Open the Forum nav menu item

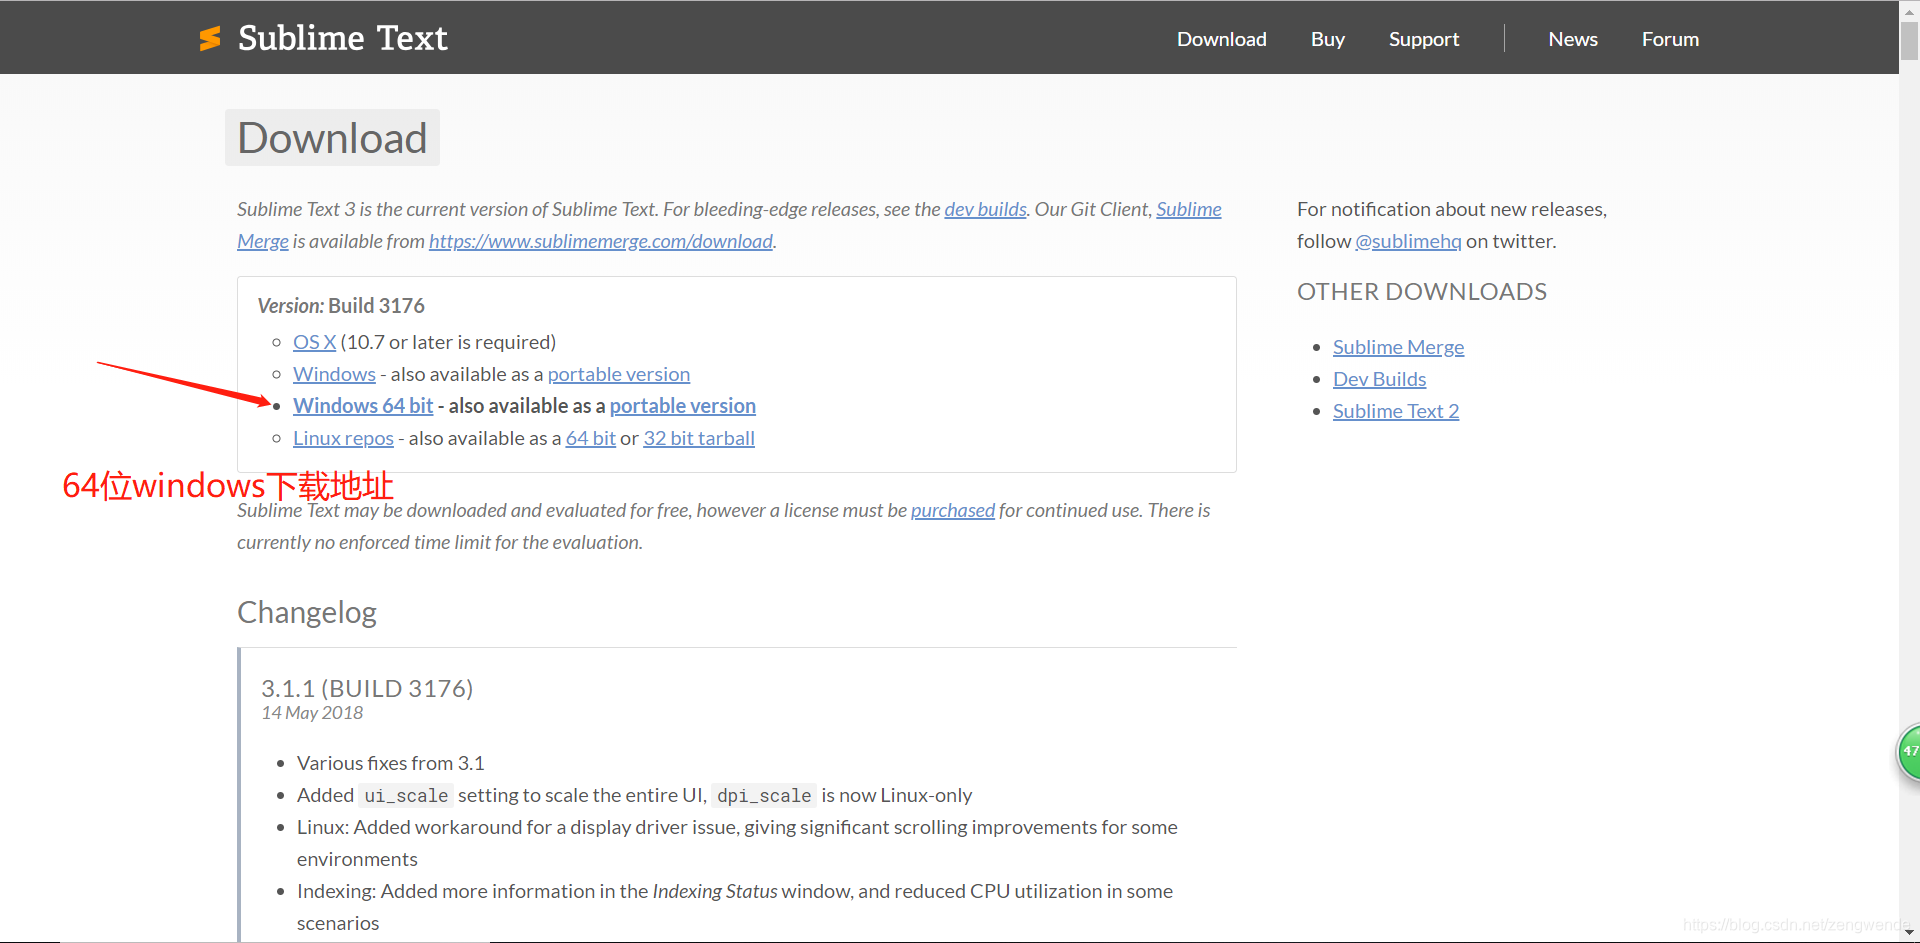tap(1670, 39)
